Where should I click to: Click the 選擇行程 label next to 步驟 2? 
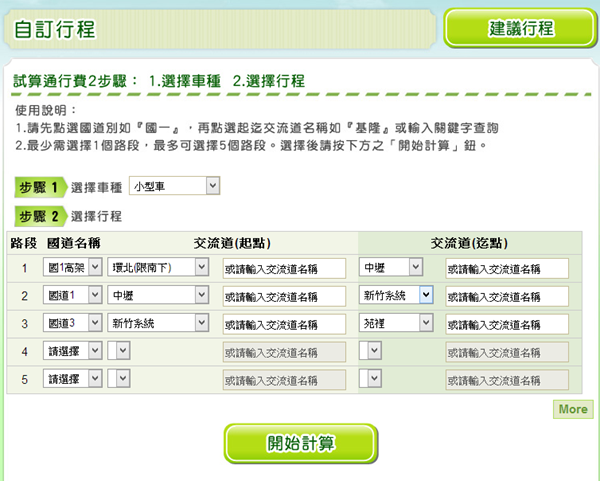[96, 216]
